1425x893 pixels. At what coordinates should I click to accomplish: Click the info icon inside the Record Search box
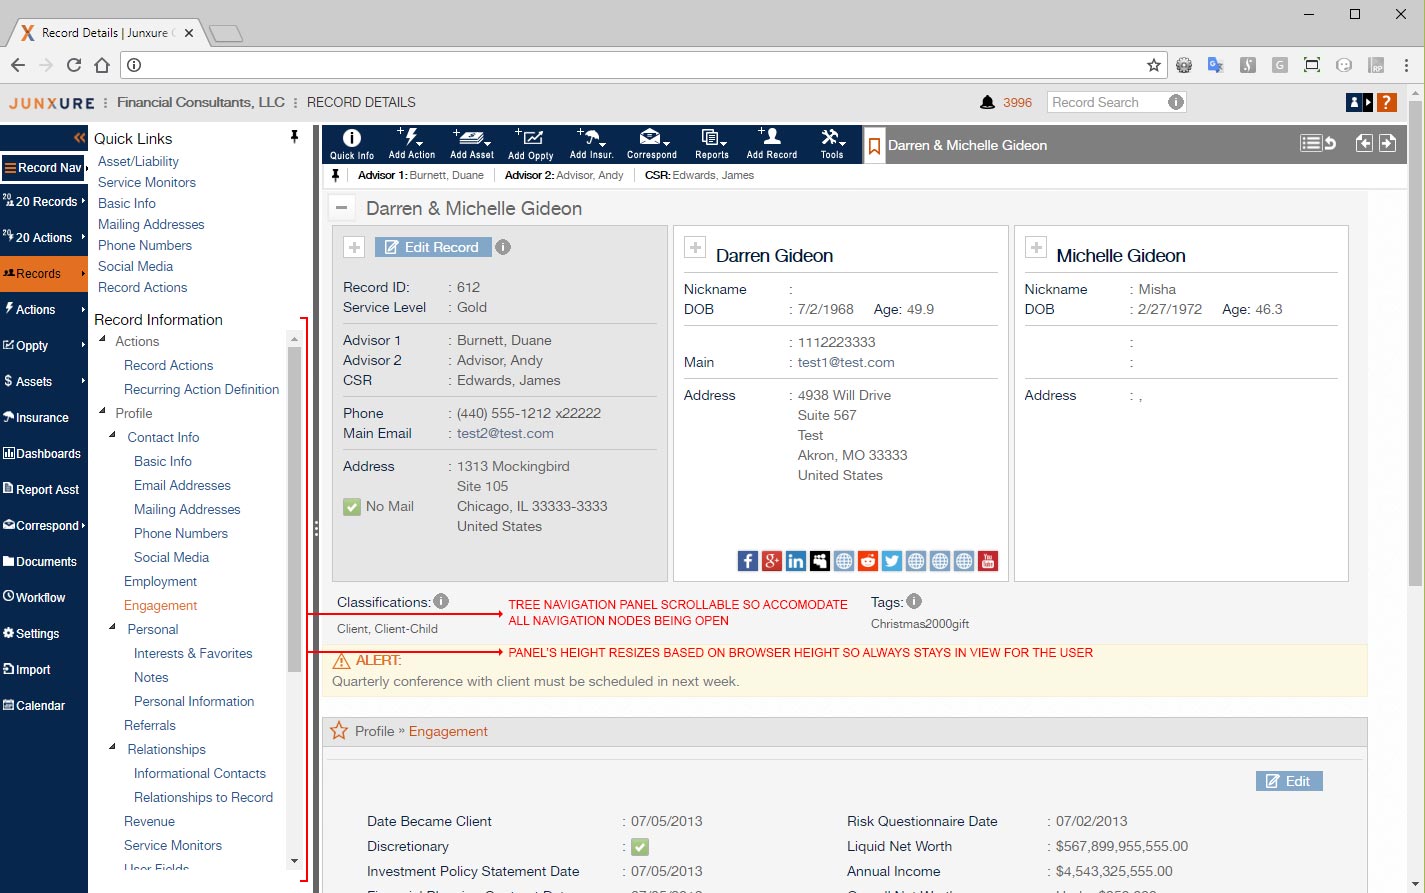pyautogui.click(x=1176, y=102)
